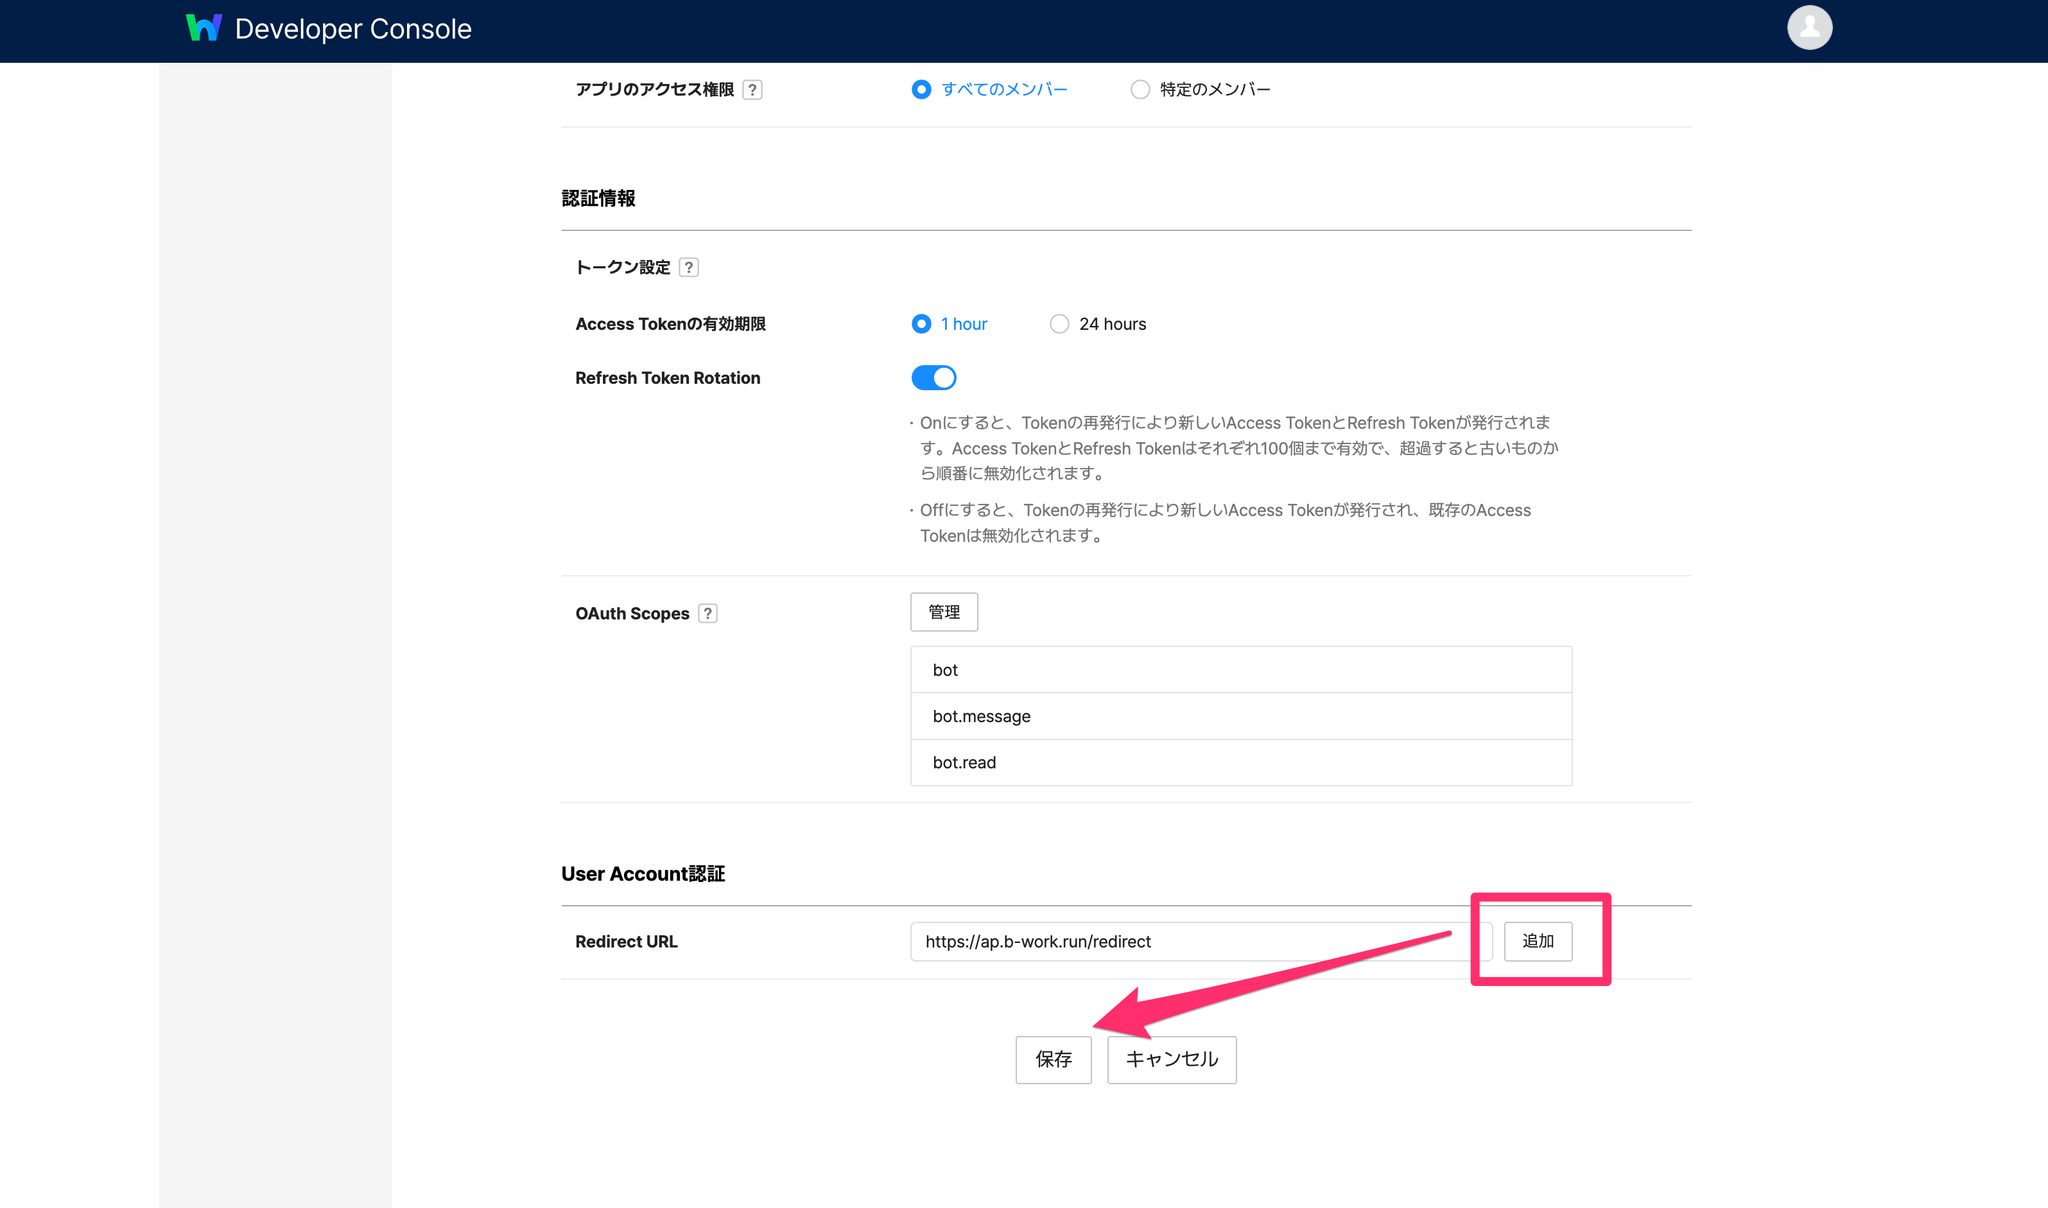Image resolution: width=2048 pixels, height=1208 pixels.
Task: Choose 24 hours token expiry
Action: point(1059,324)
